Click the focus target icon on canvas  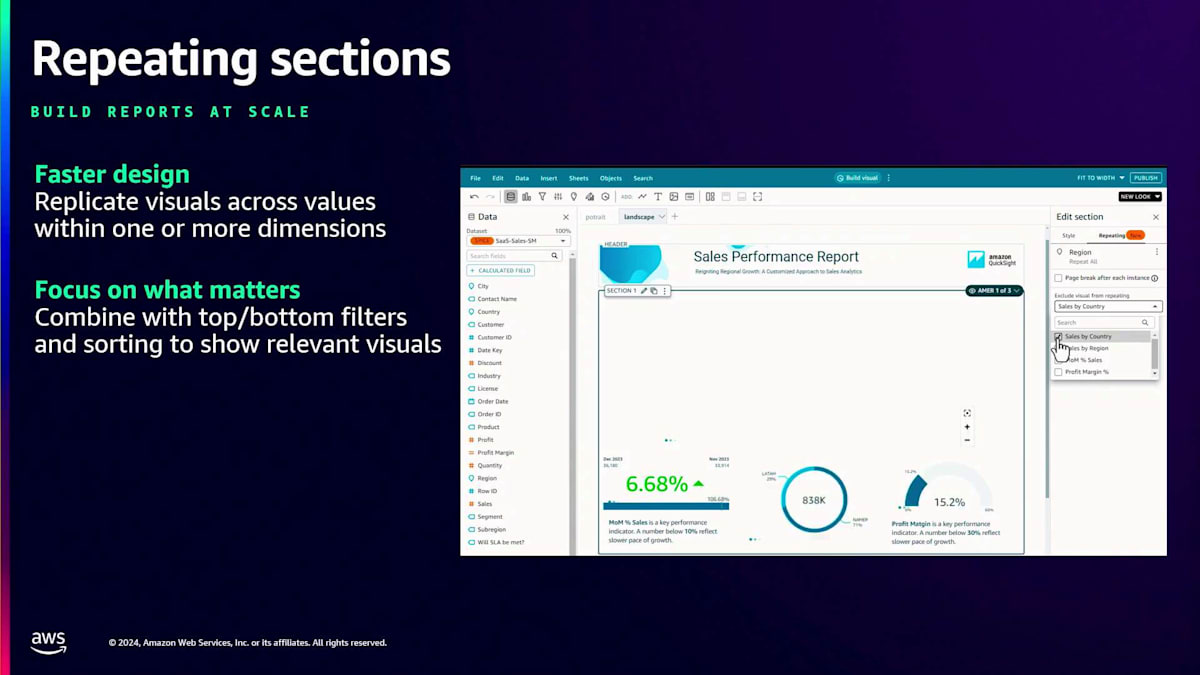(x=967, y=413)
